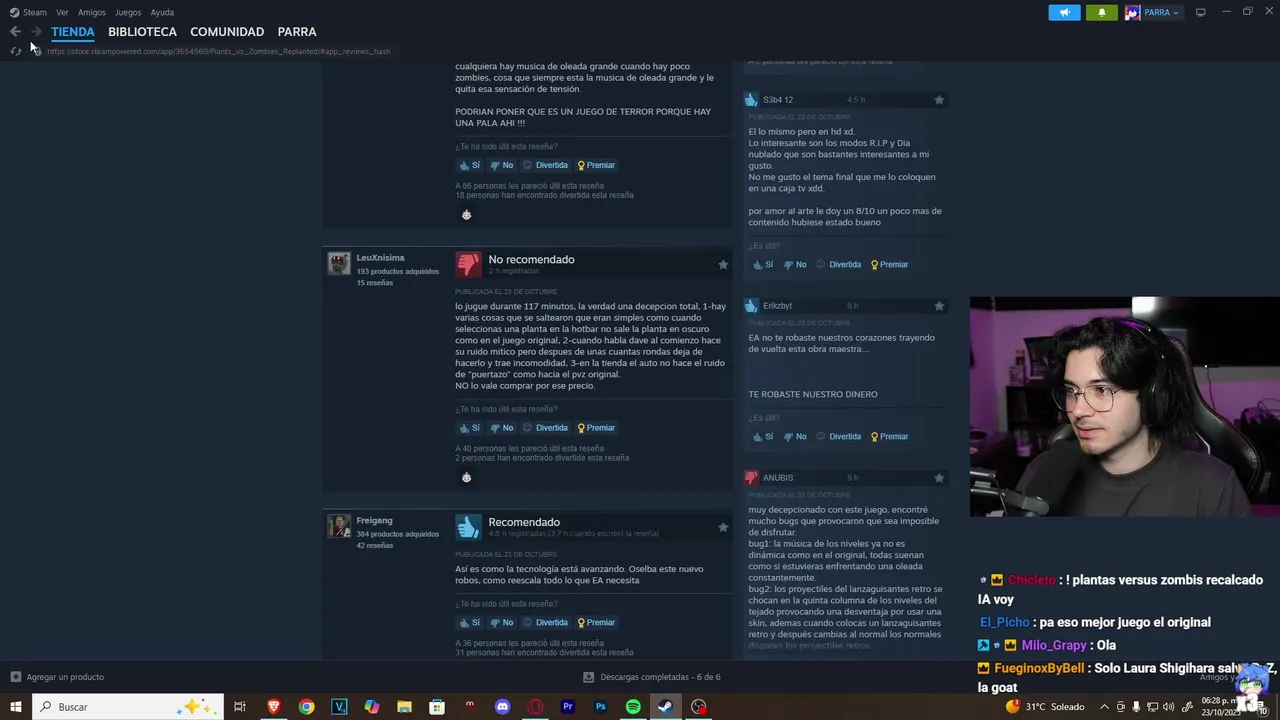The width and height of the screenshot is (1280, 720).
Task: Open the PARRA profile tab
Action: [x=297, y=32]
